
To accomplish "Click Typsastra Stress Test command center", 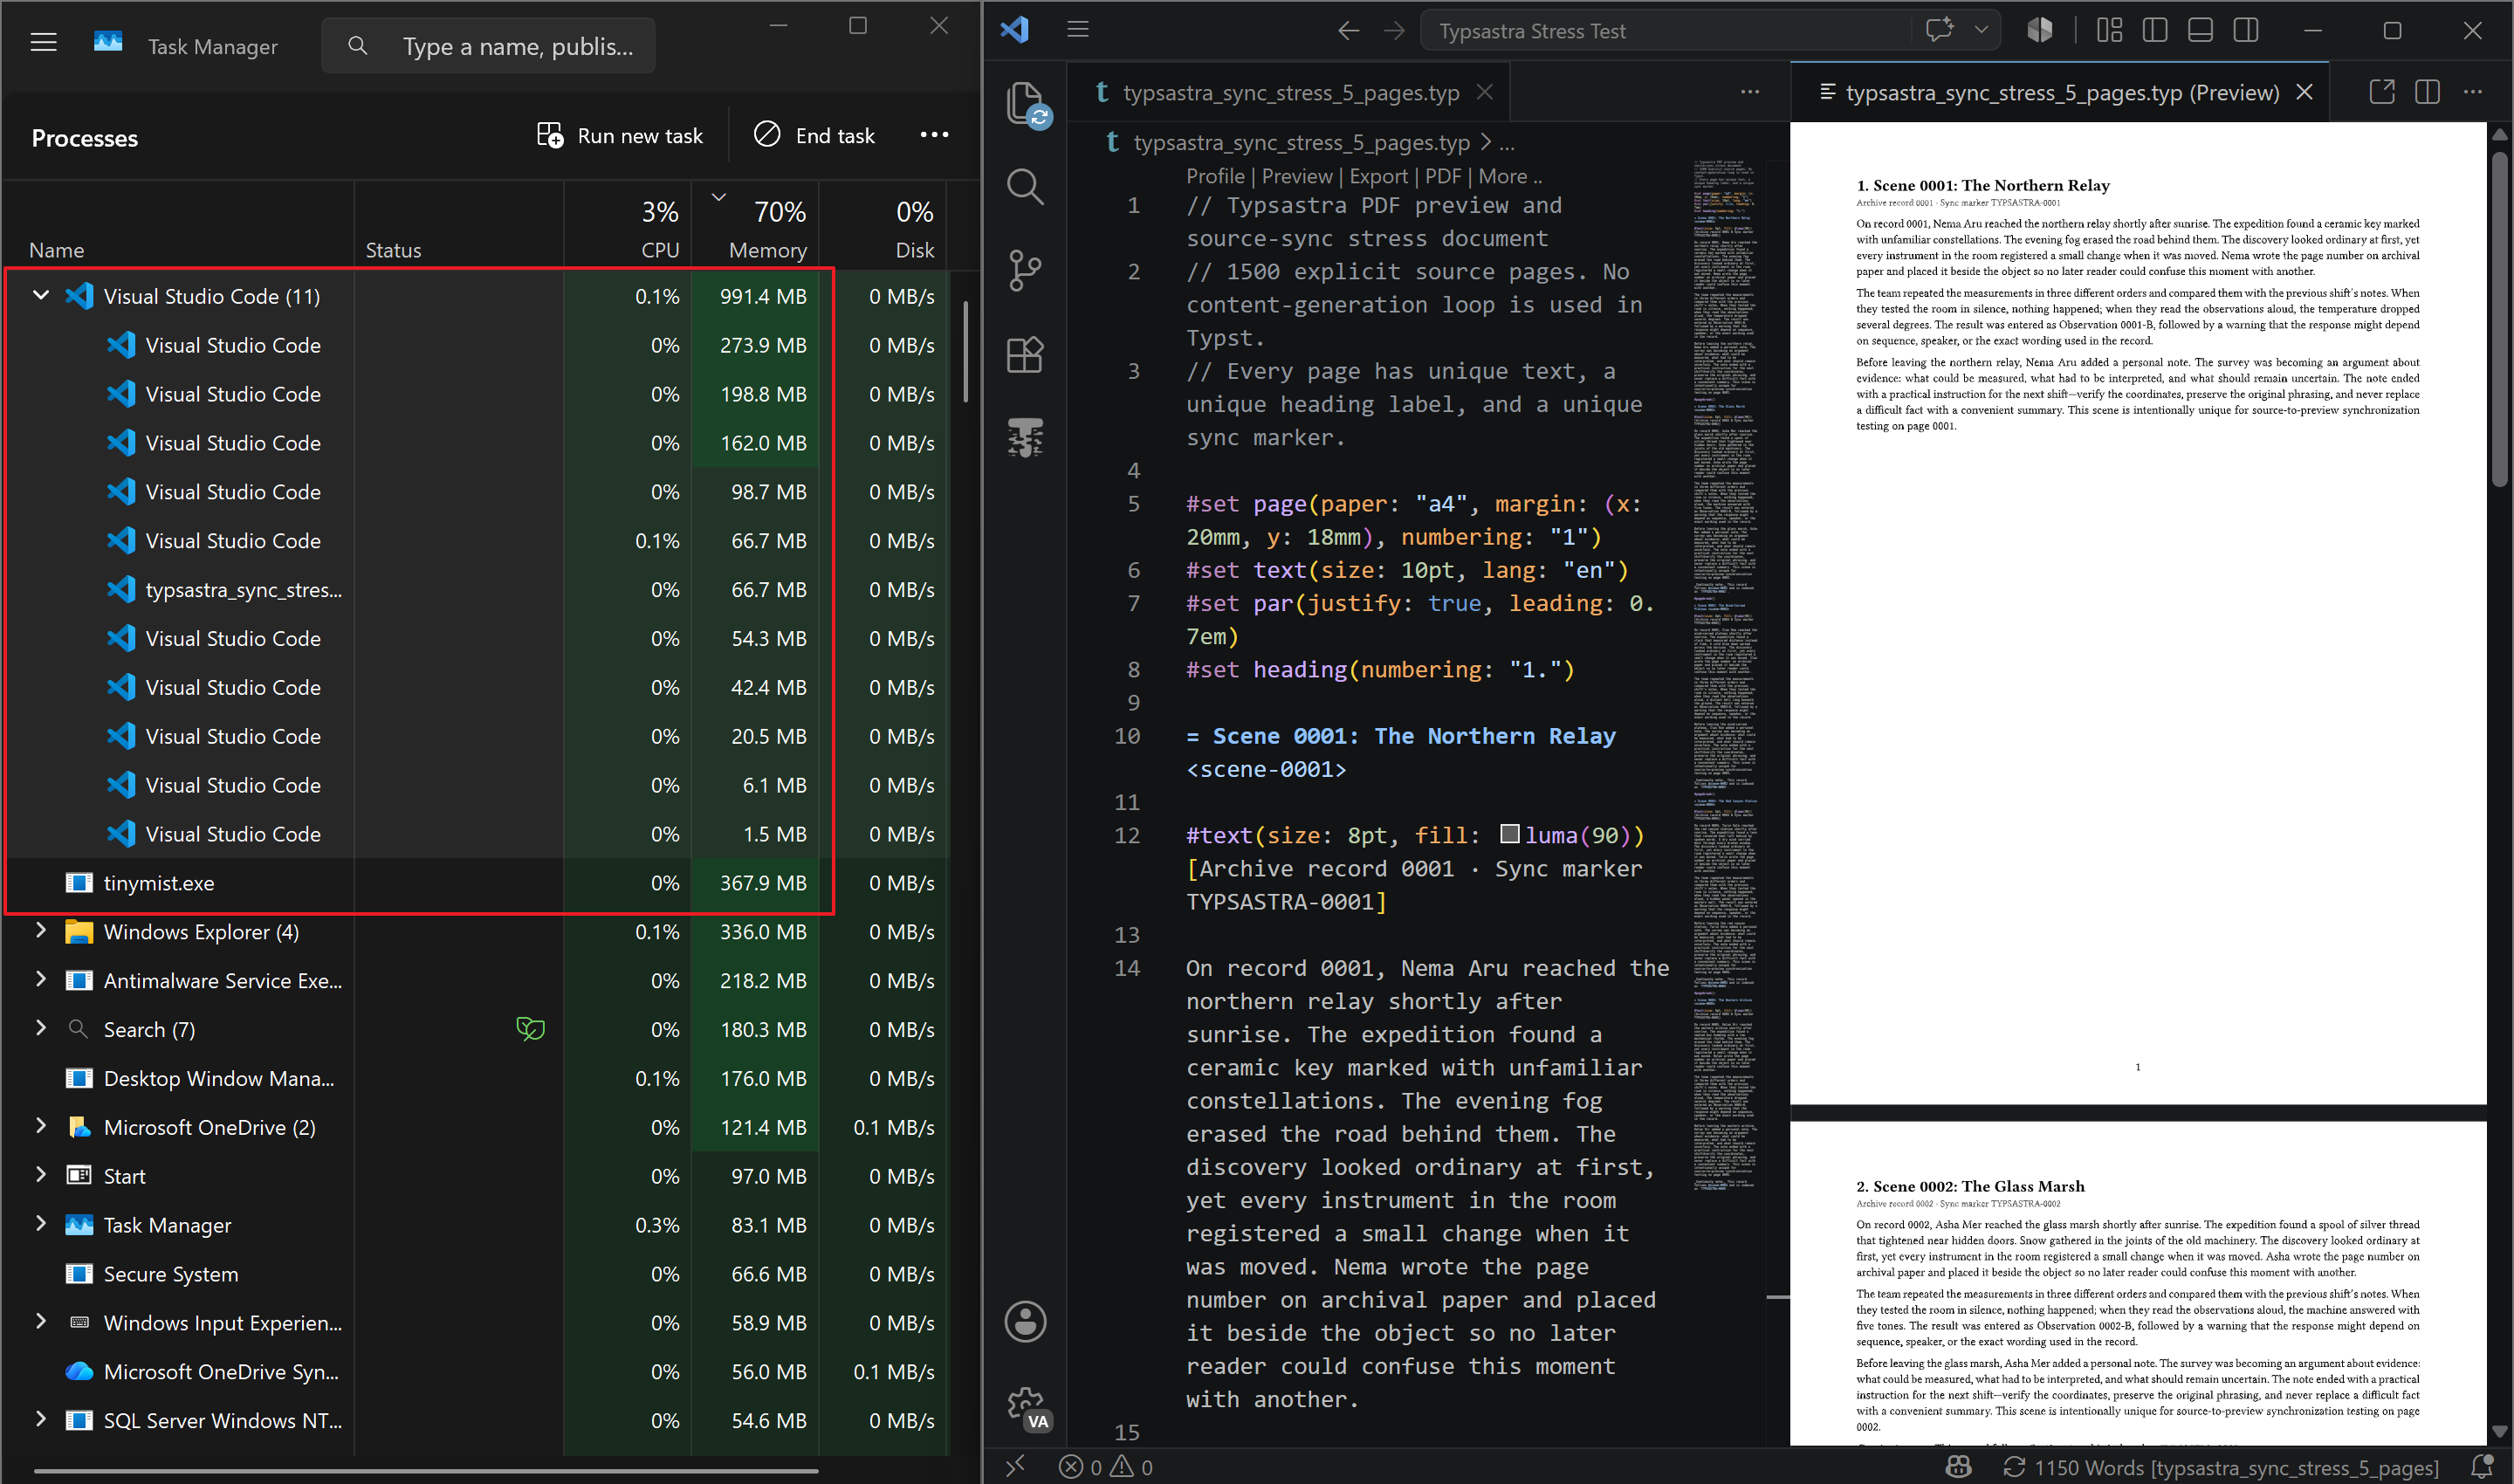I will tap(1666, 31).
